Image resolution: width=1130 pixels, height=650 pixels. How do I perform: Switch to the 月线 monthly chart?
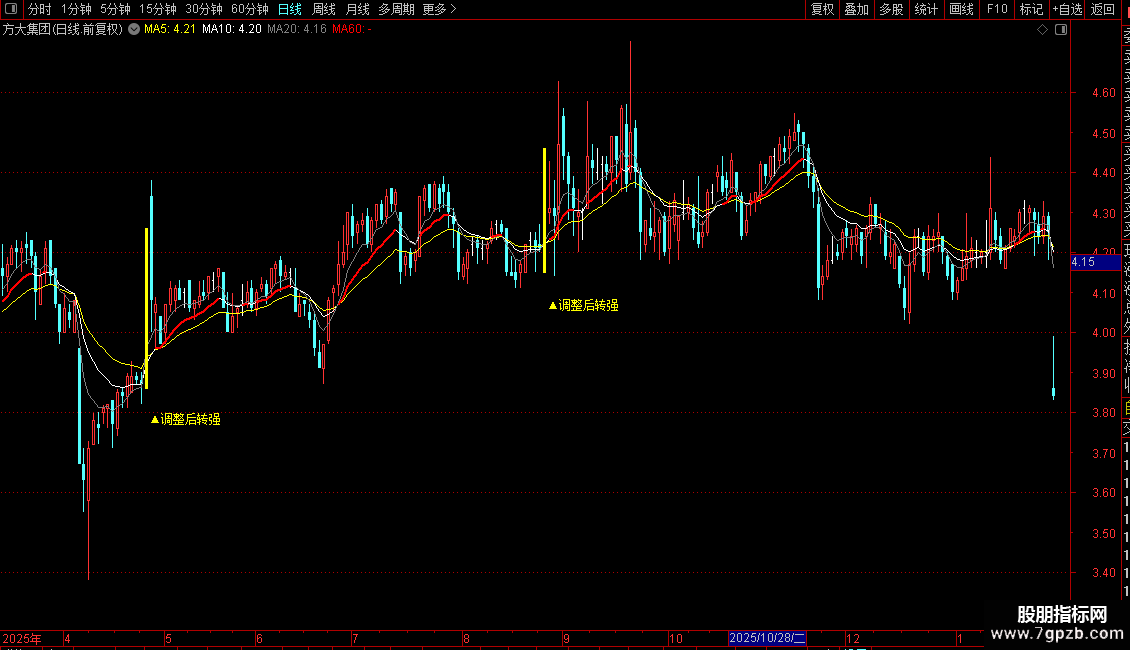click(x=357, y=9)
